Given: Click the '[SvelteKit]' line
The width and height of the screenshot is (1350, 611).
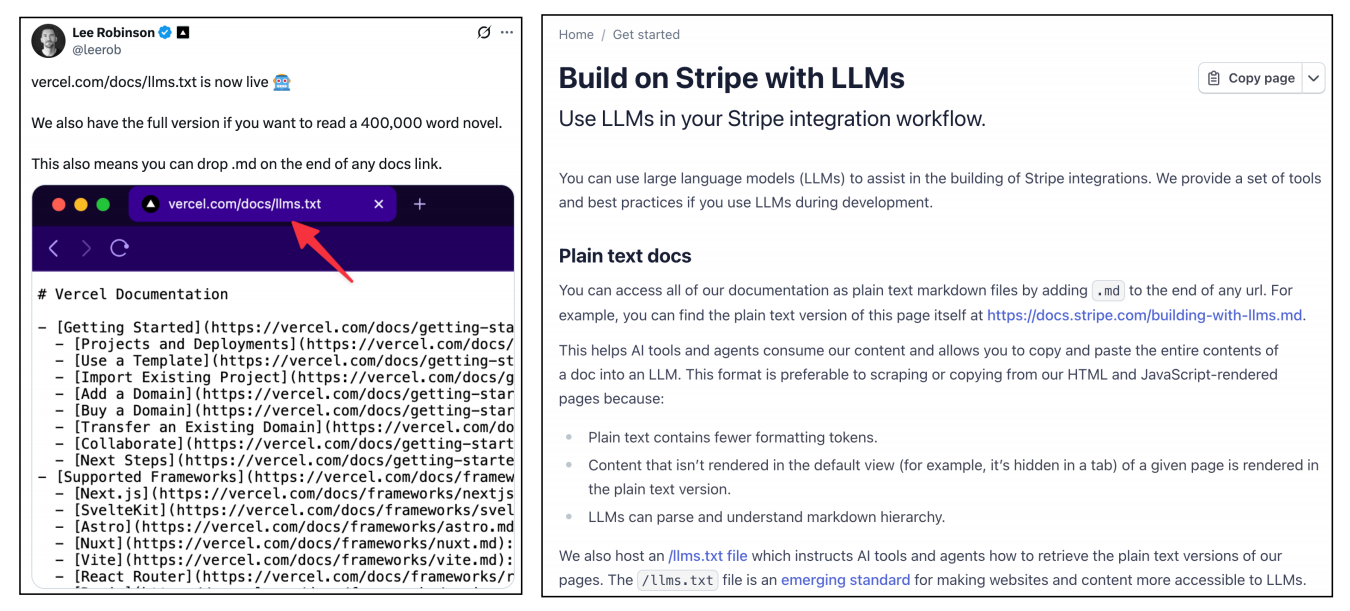Looking at the screenshot, I should pos(284,510).
